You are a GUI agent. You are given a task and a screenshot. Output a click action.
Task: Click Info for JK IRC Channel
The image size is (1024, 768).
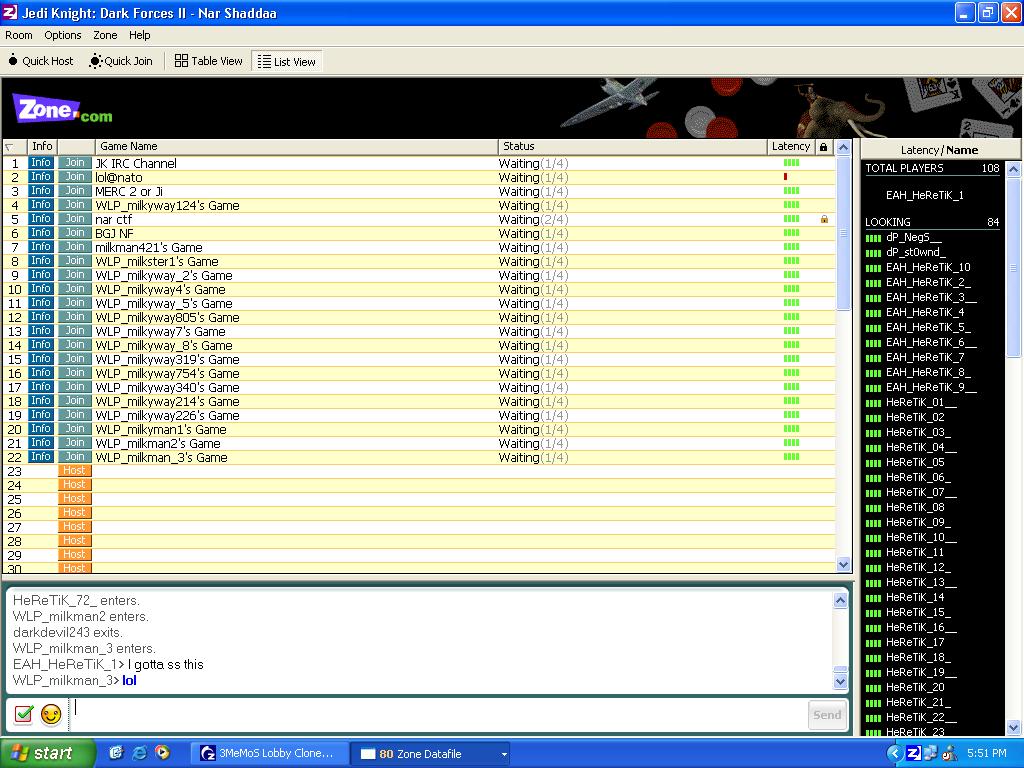[40, 163]
